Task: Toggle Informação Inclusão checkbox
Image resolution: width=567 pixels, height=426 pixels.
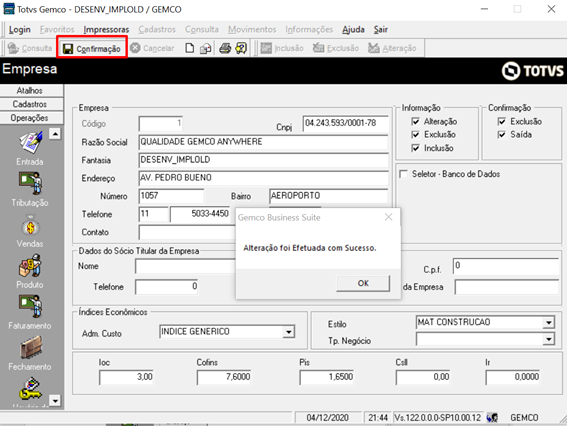Action: click(415, 148)
